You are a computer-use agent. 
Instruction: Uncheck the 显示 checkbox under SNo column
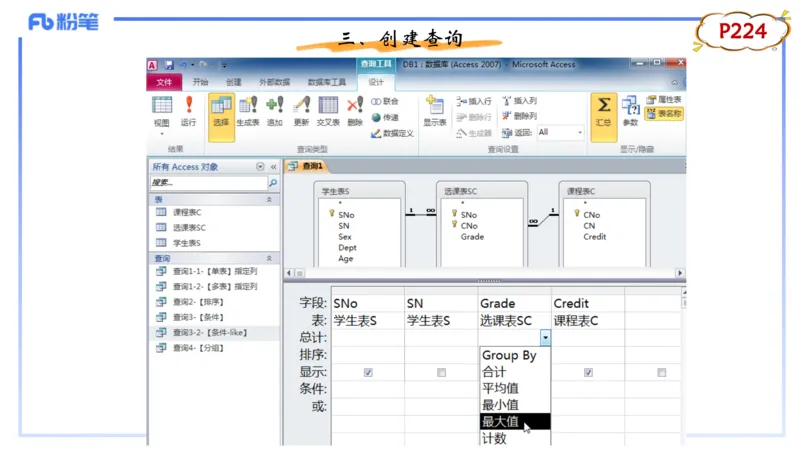coord(368,372)
